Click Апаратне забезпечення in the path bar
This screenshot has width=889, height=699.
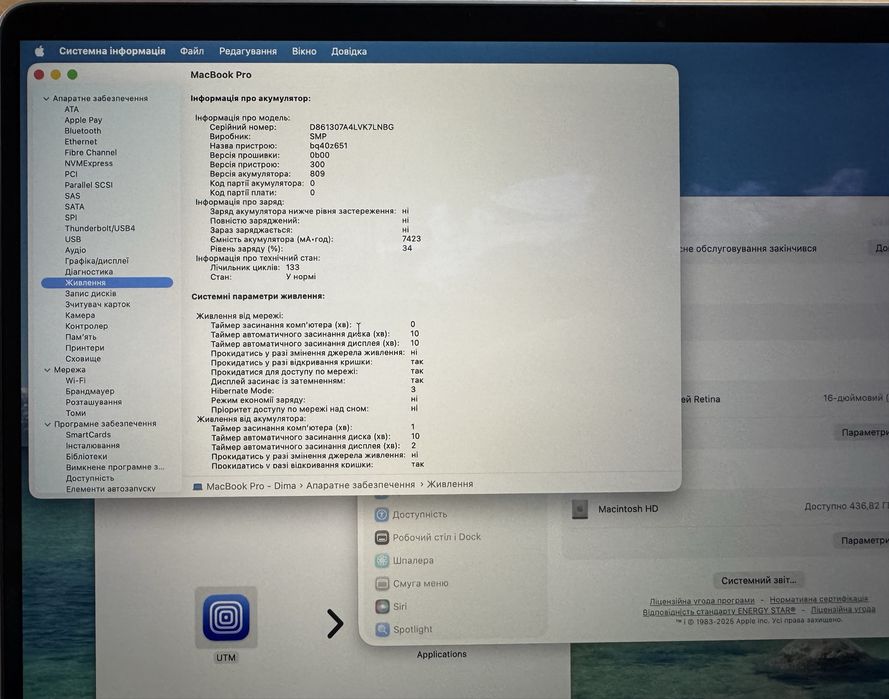tap(361, 485)
